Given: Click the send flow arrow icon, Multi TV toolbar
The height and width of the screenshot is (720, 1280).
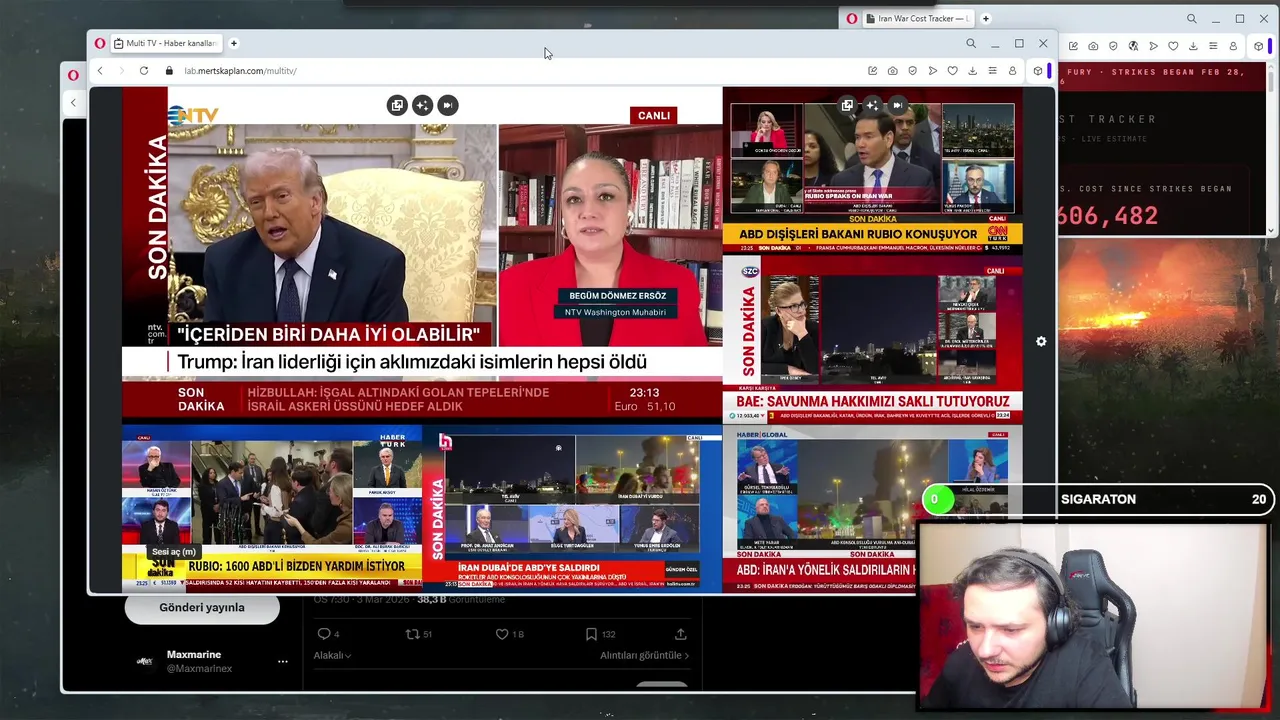Looking at the screenshot, I should click(933, 71).
